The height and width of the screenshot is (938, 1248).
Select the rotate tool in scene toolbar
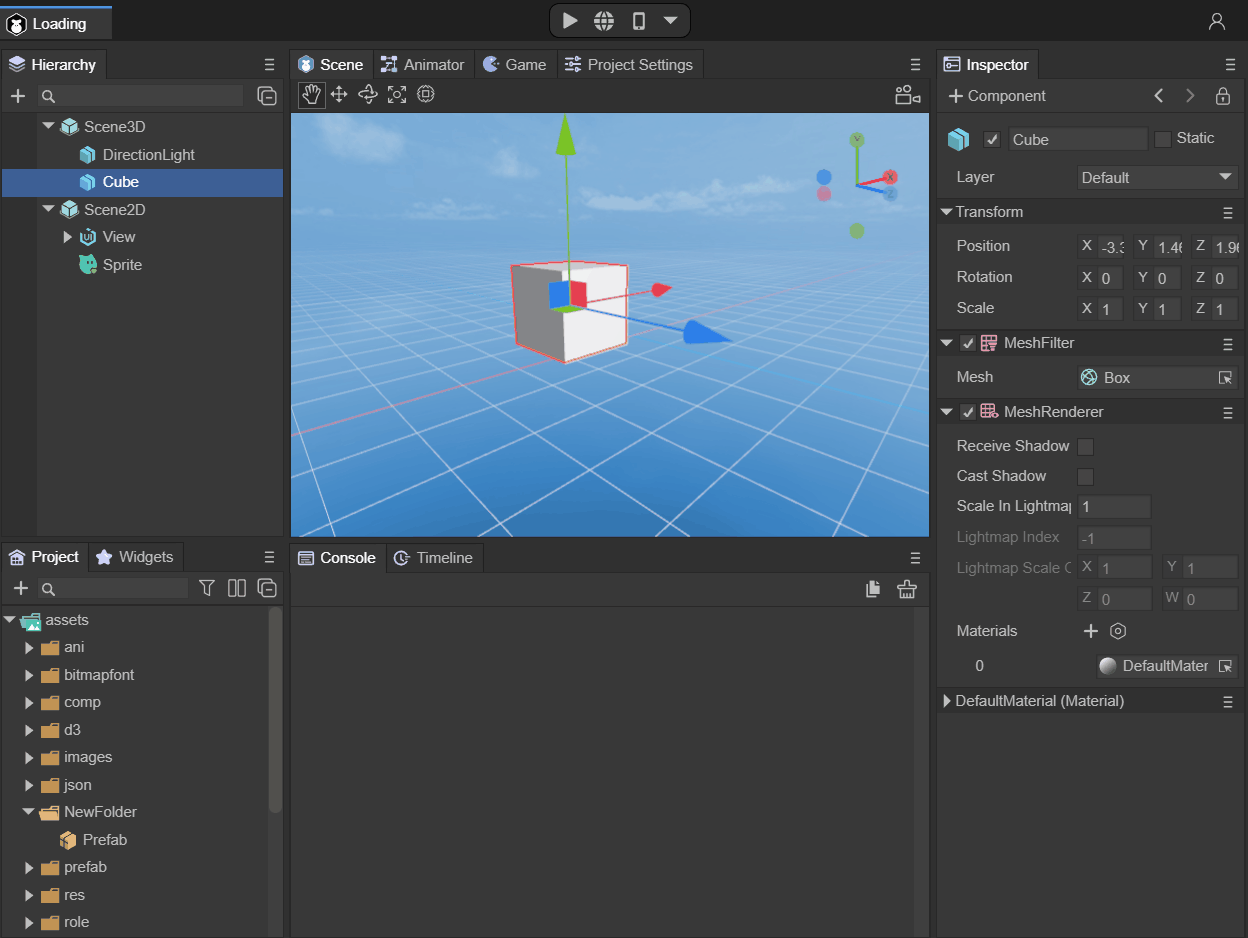368,95
